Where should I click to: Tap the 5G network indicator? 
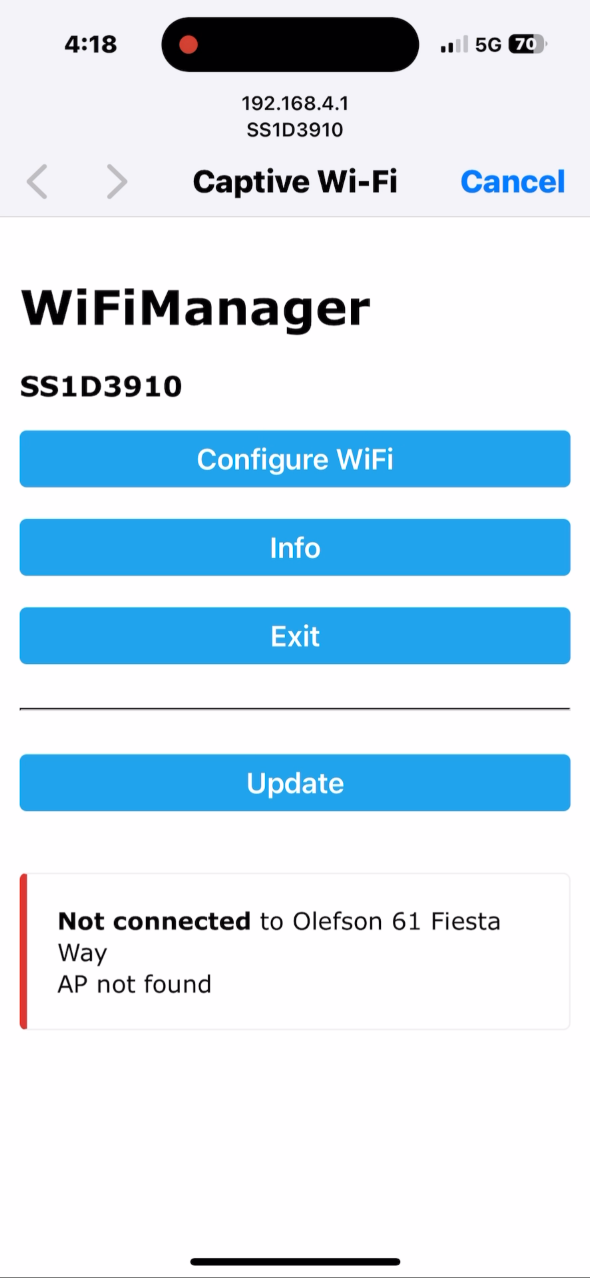pos(488,45)
